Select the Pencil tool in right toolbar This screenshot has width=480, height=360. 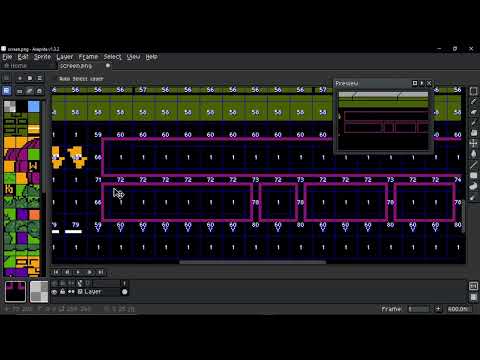coord(473,102)
